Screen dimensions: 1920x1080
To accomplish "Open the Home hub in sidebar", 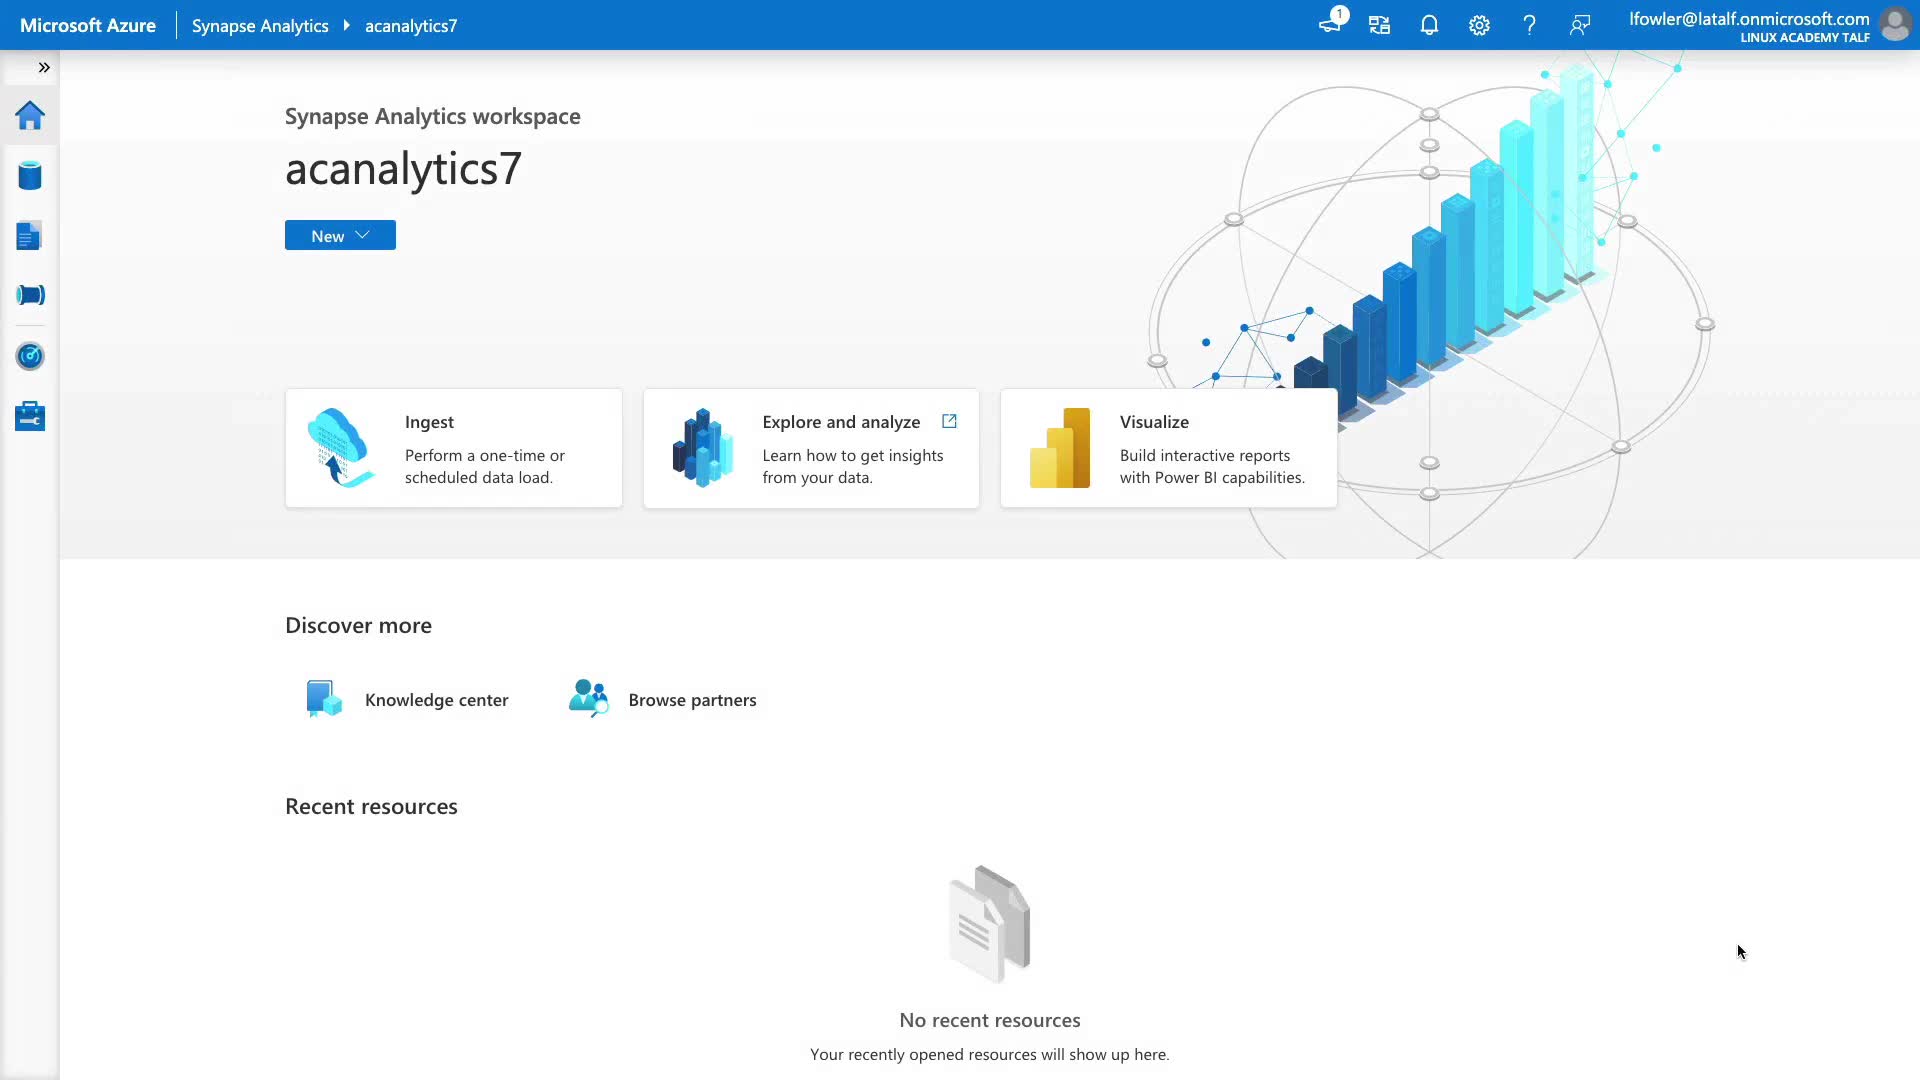I will pyautogui.click(x=30, y=116).
